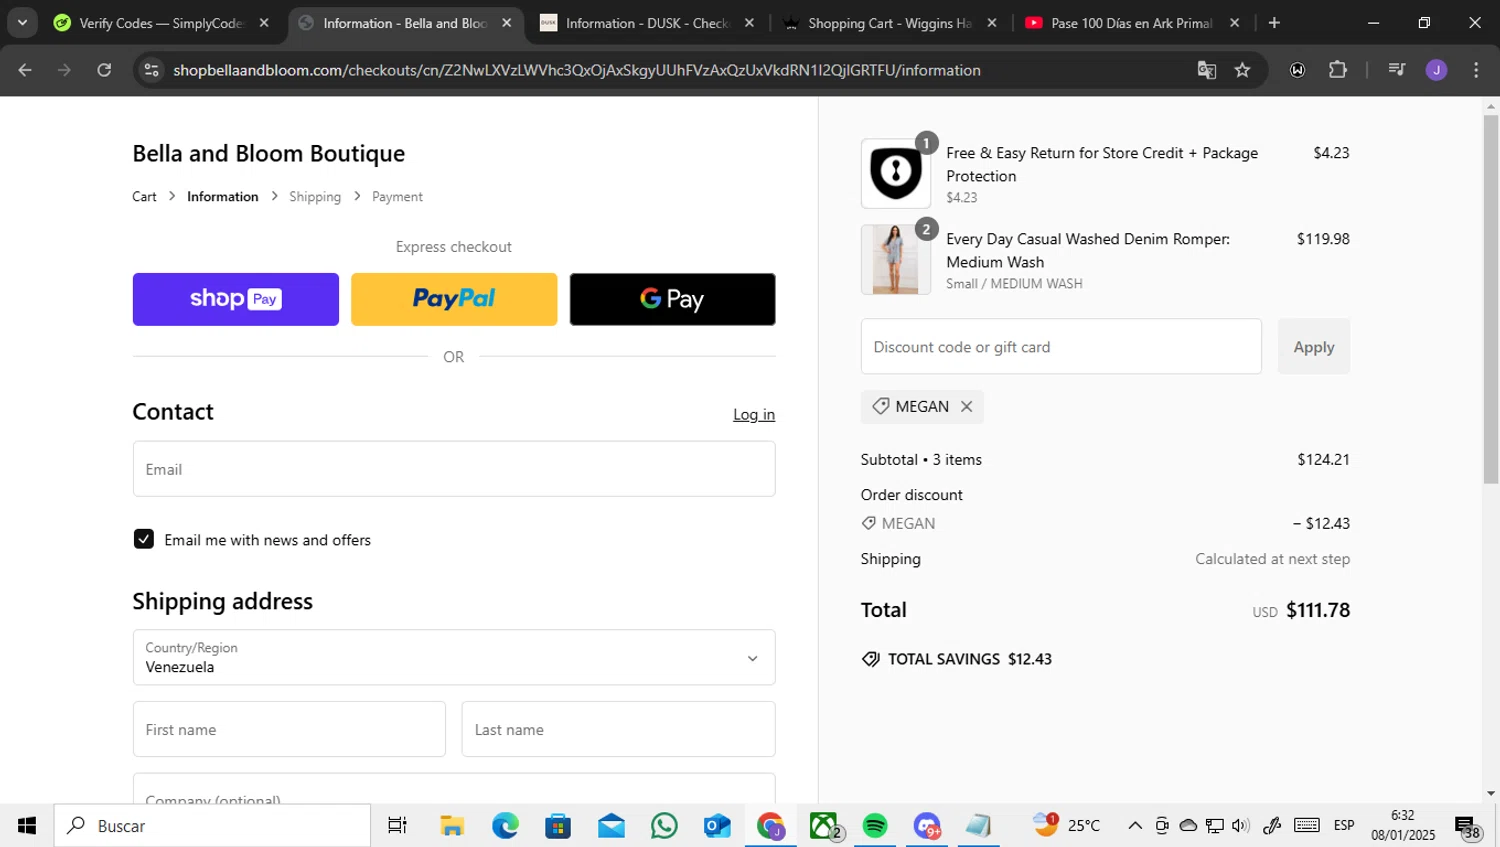Viewport: 1500px width, 847px height.
Task: Open Spotify from taskbar
Action: click(875, 826)
